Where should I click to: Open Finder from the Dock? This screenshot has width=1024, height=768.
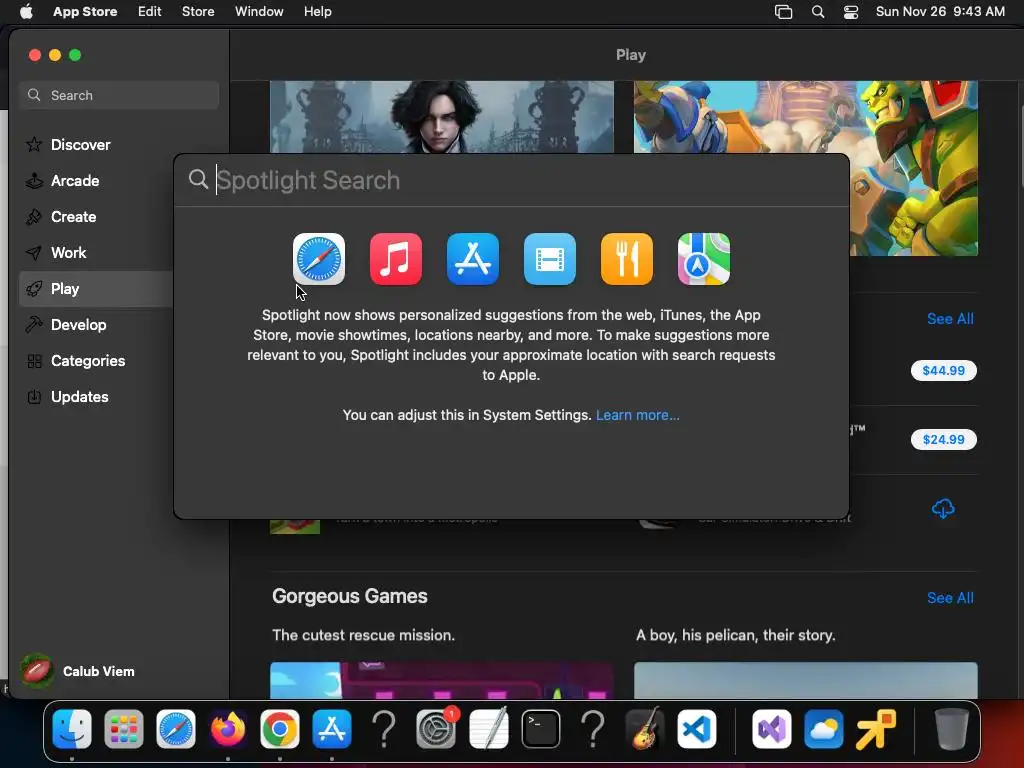pos(72,729)
